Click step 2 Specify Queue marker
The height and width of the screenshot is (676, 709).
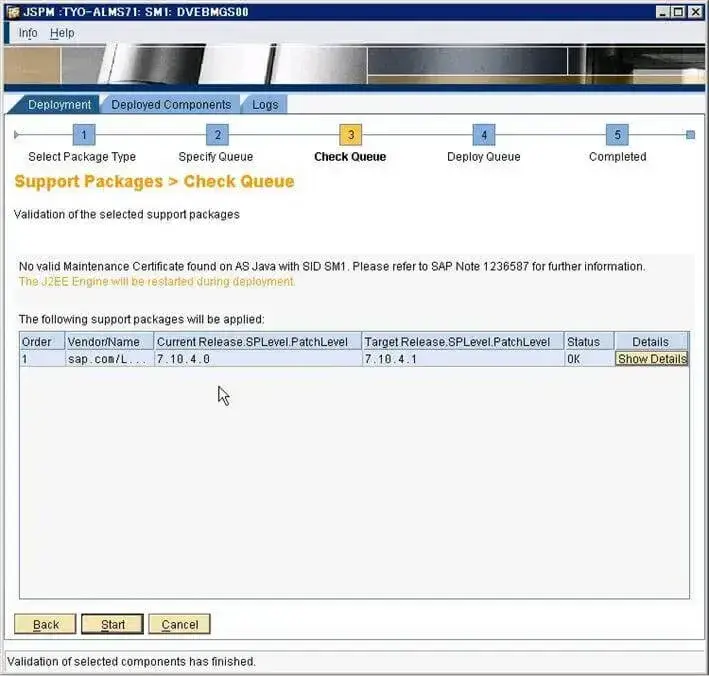[217, 135]
